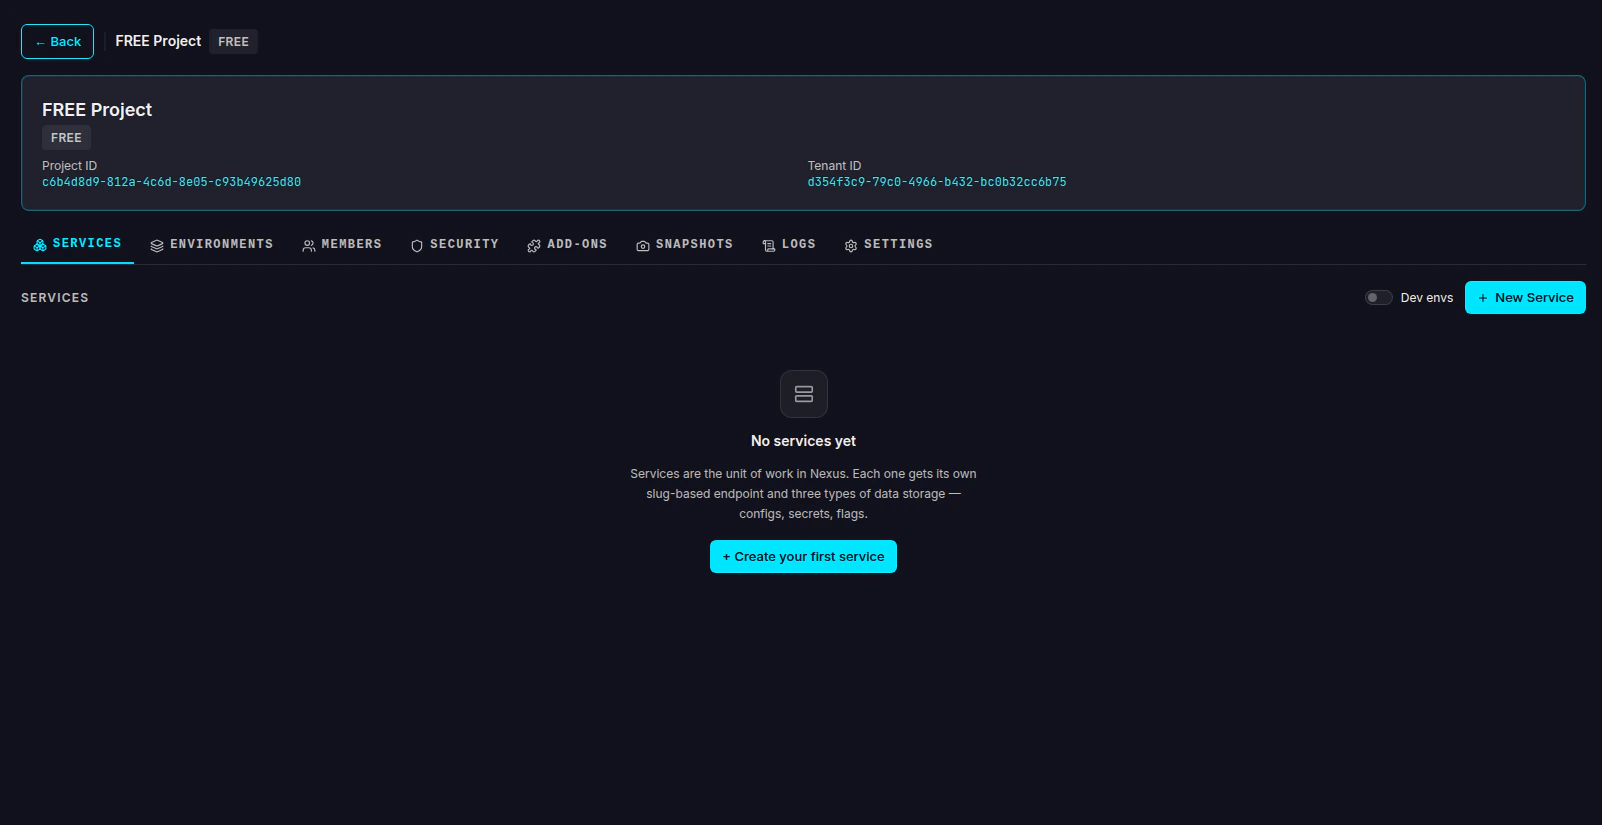This screenshot has height=825, width=1602.
Task: Click the FREE Project card title
Action: [97, 110]
